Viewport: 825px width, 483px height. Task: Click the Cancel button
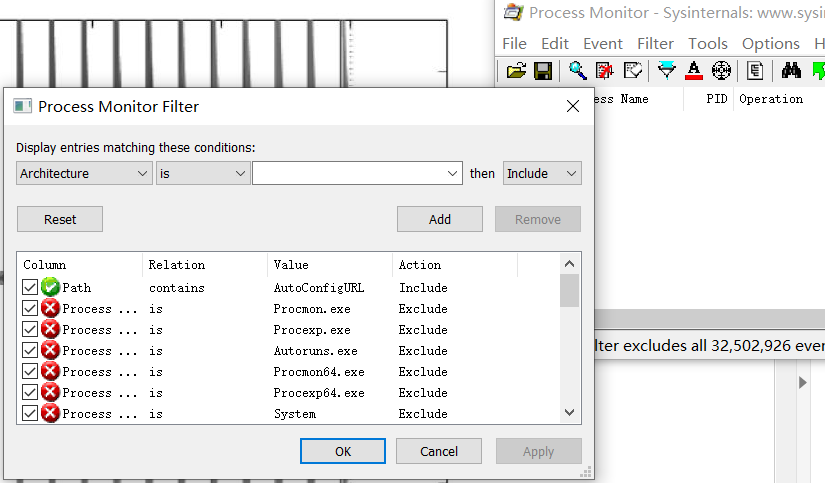point(439,451)
